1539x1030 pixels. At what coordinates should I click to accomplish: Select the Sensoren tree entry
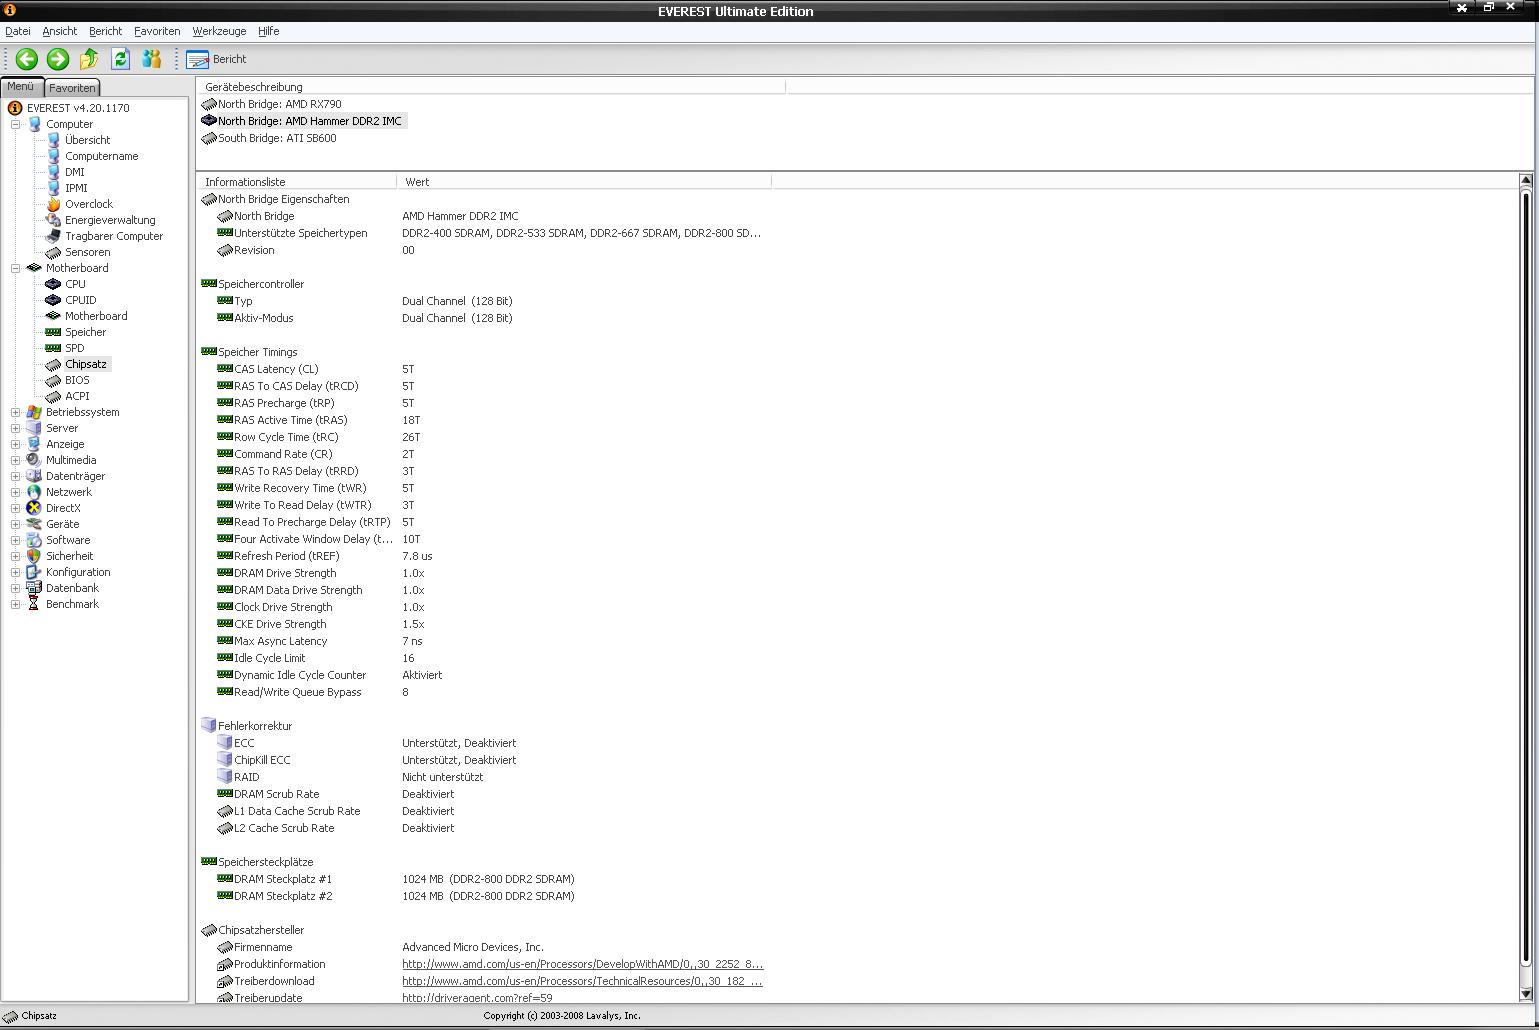pos(87,252)
